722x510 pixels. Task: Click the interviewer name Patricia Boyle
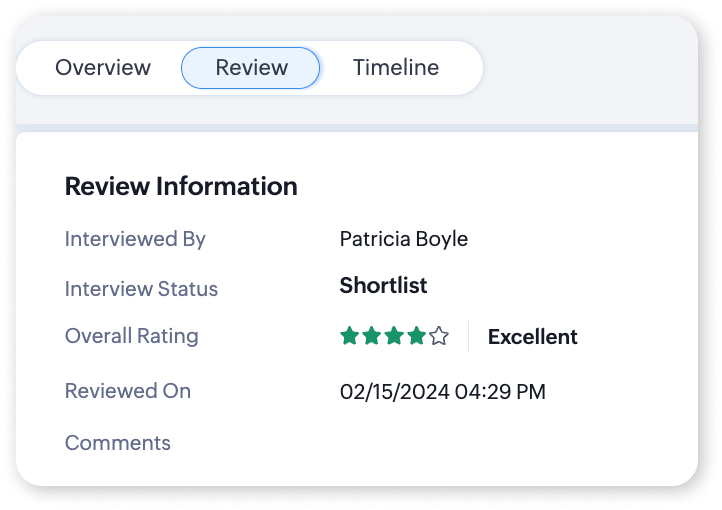[404, 239]
